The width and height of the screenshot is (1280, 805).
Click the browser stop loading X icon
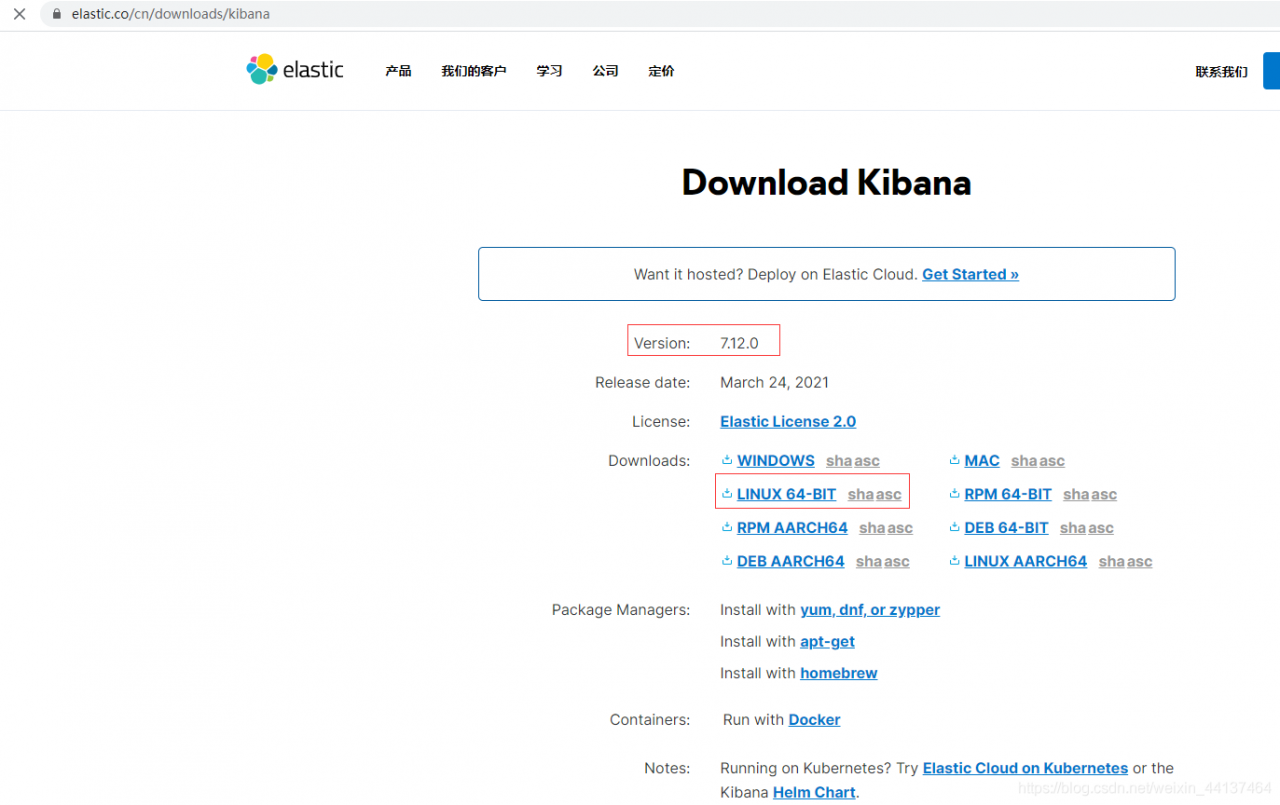(19, 14)
